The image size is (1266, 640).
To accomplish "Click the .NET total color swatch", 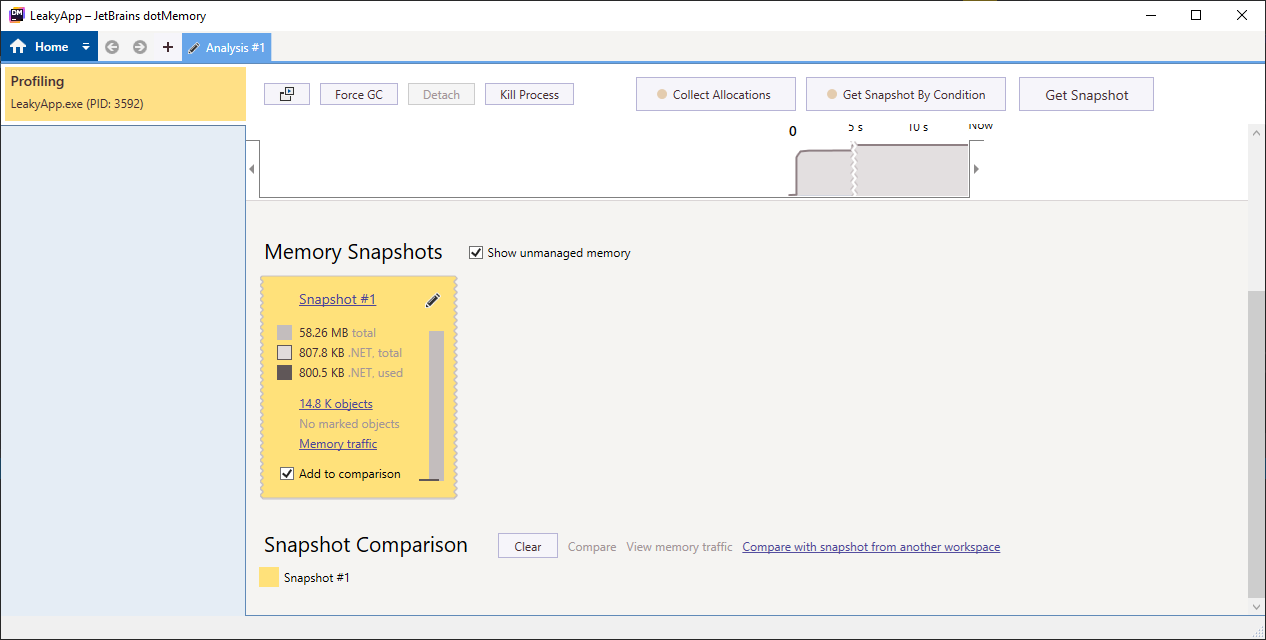I will (284, 352).
